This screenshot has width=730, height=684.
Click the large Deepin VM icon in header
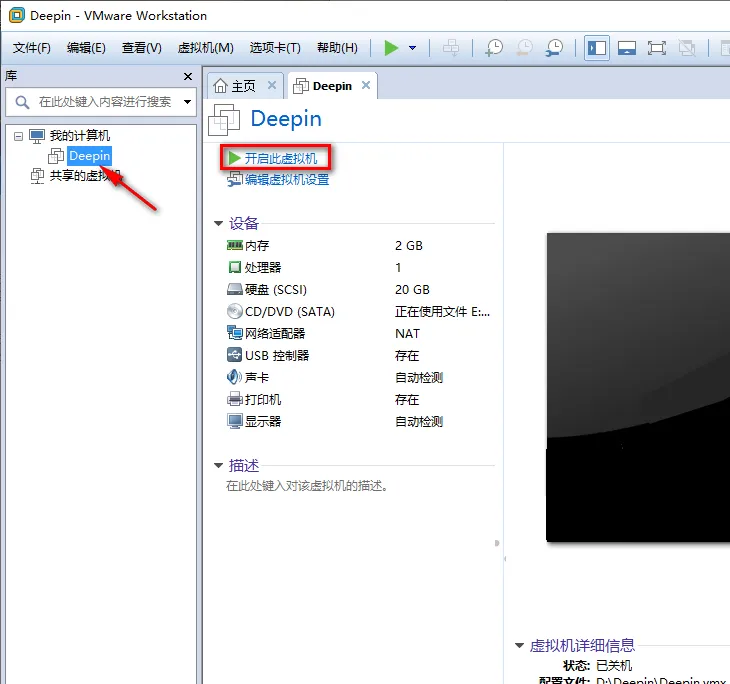224,120
